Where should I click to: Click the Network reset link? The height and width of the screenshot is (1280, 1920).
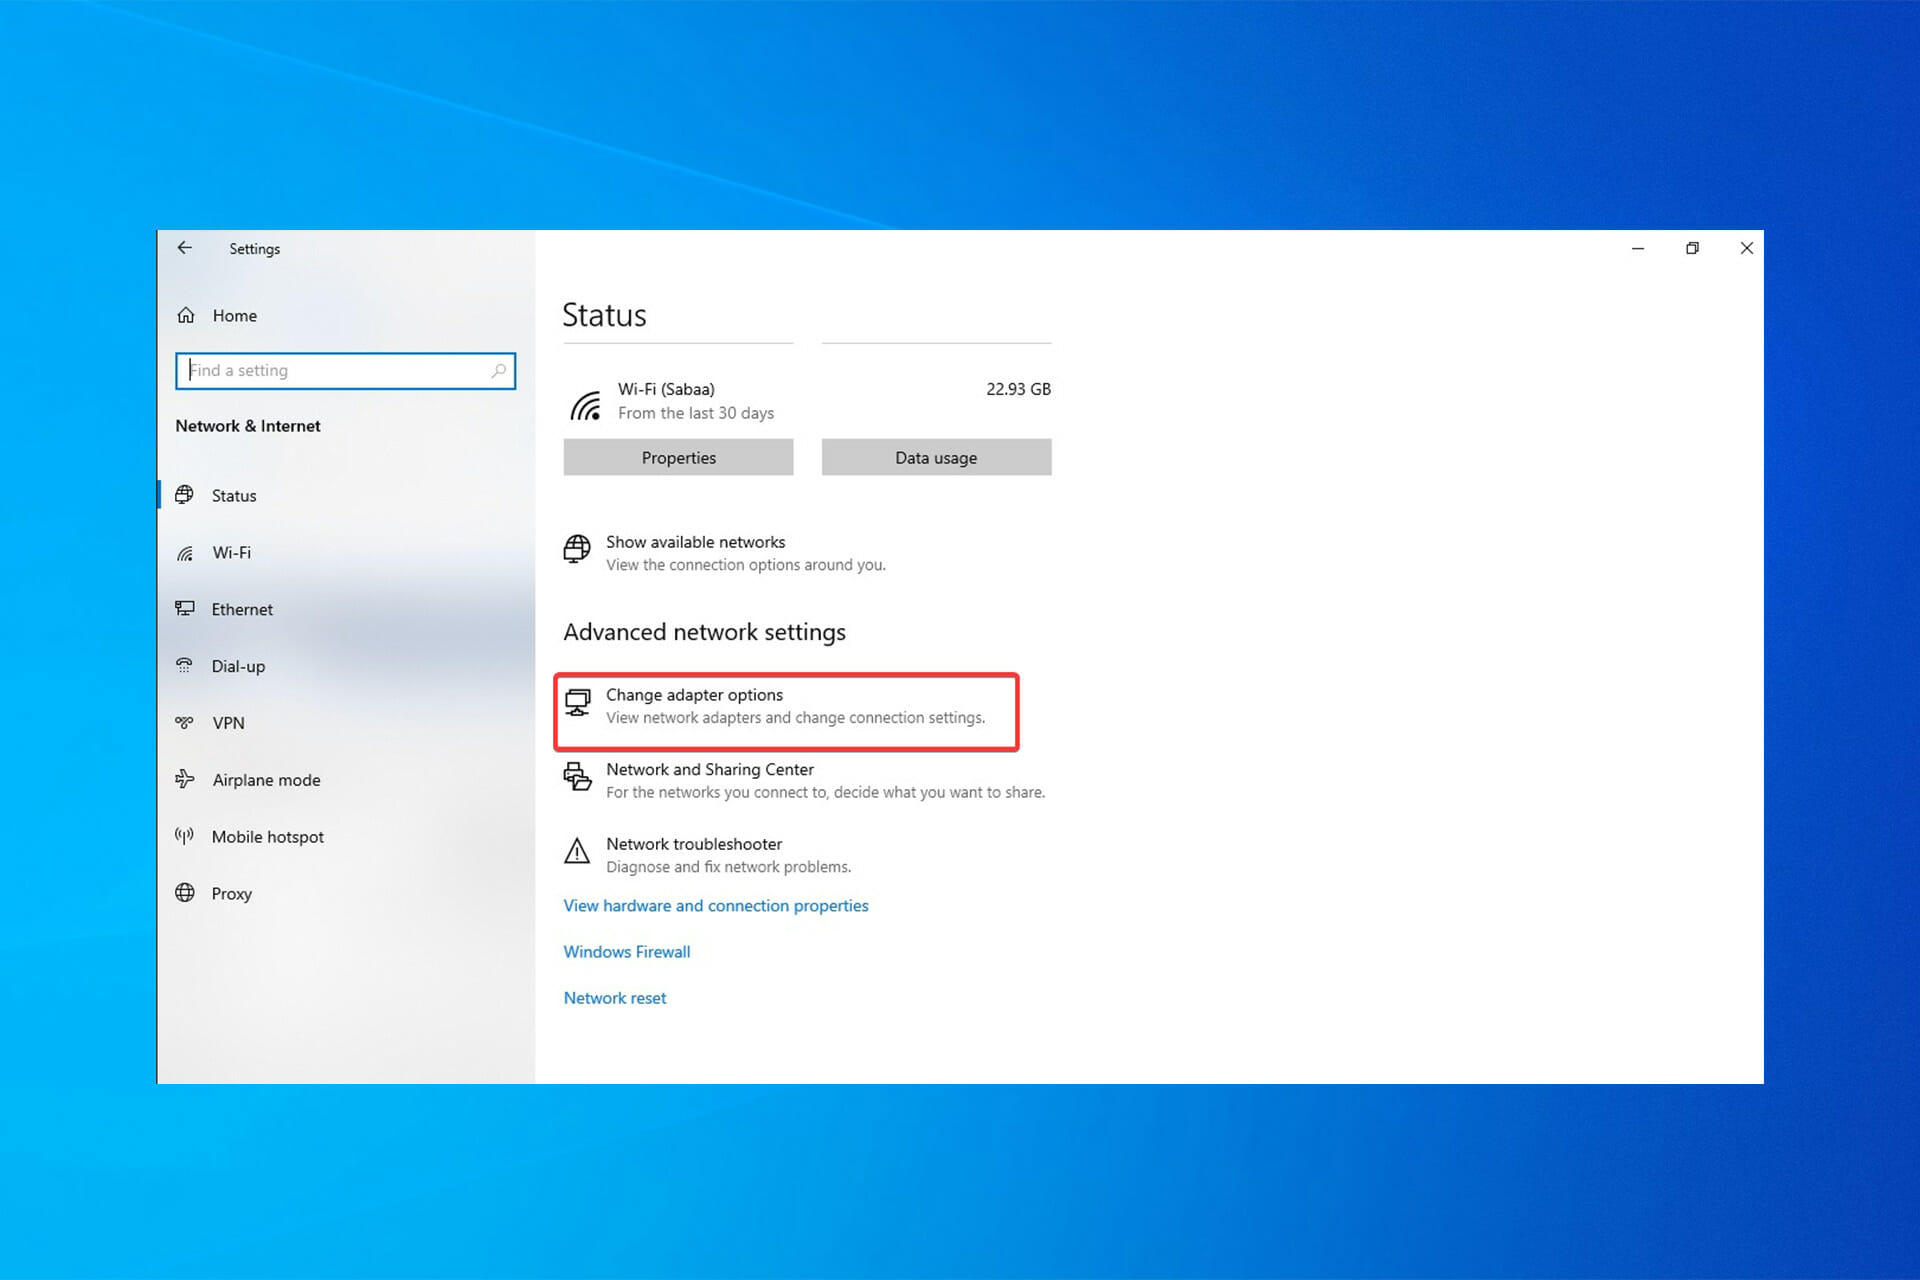coord(614,998)
